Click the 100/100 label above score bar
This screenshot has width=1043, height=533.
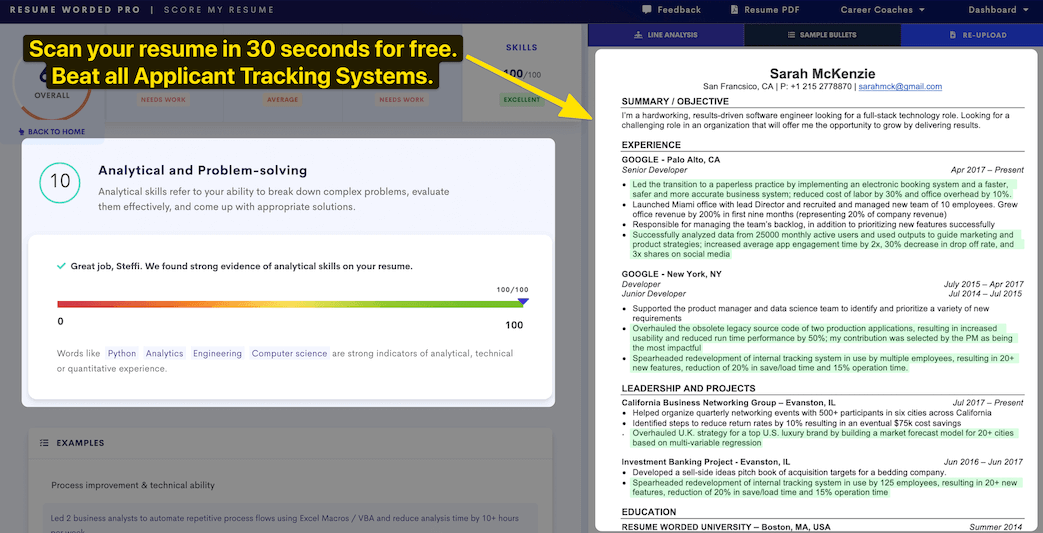512,289
